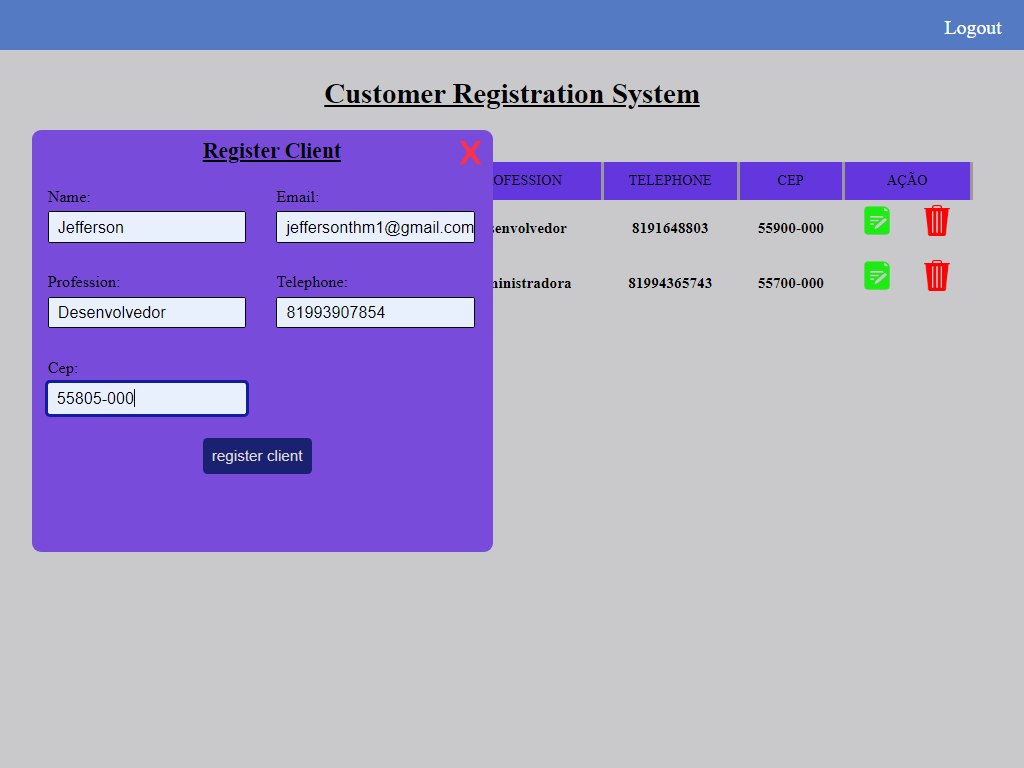Click the Cep field showing 55805-000

coord(146,398)
